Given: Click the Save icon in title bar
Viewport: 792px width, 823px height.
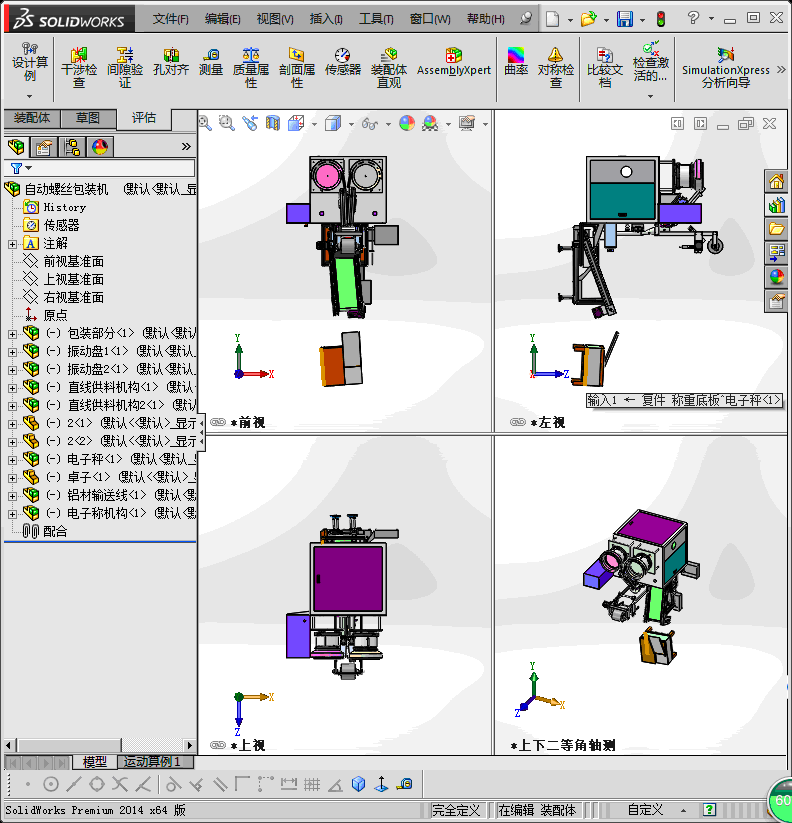Looking at the screenshot, I should click(x=625, y=19).
